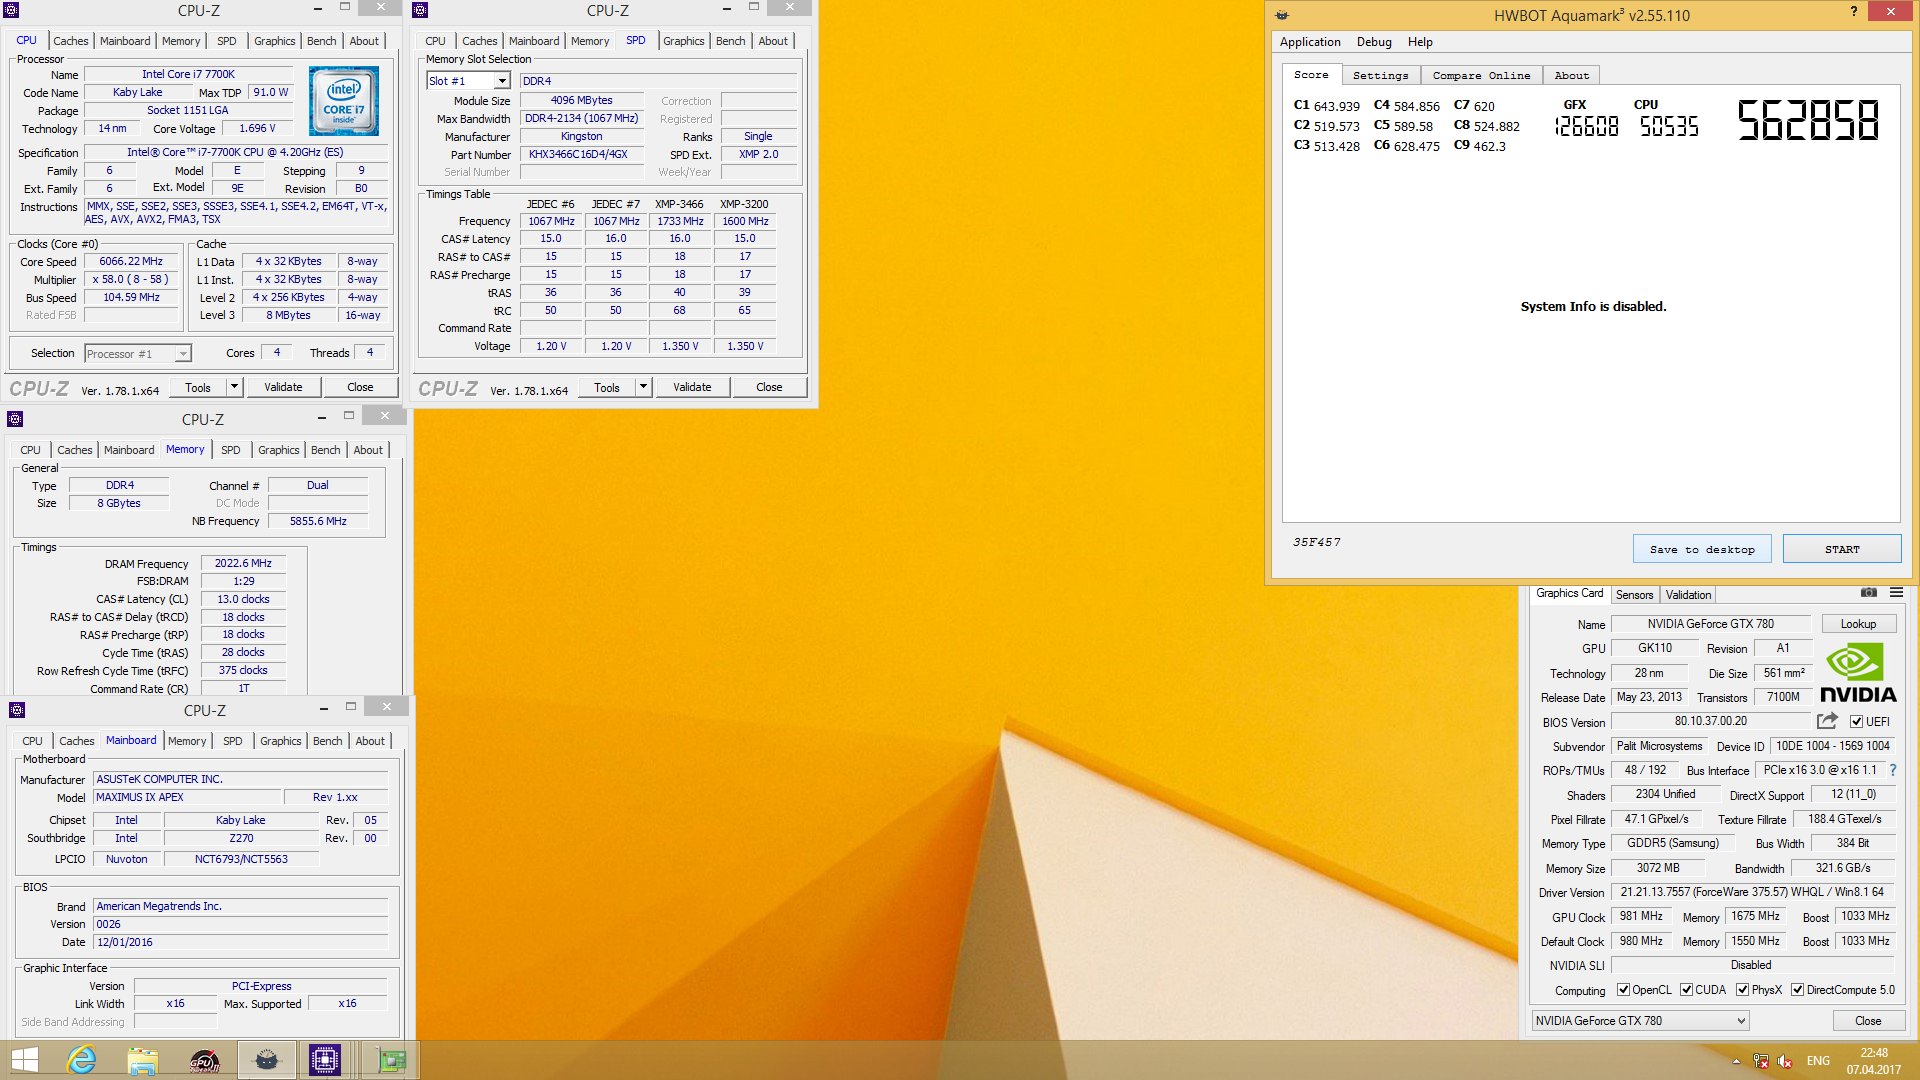1920x1080 pixels.
Task: Toggle the UEFI checkbox
Action: [x=1856, y=722]
